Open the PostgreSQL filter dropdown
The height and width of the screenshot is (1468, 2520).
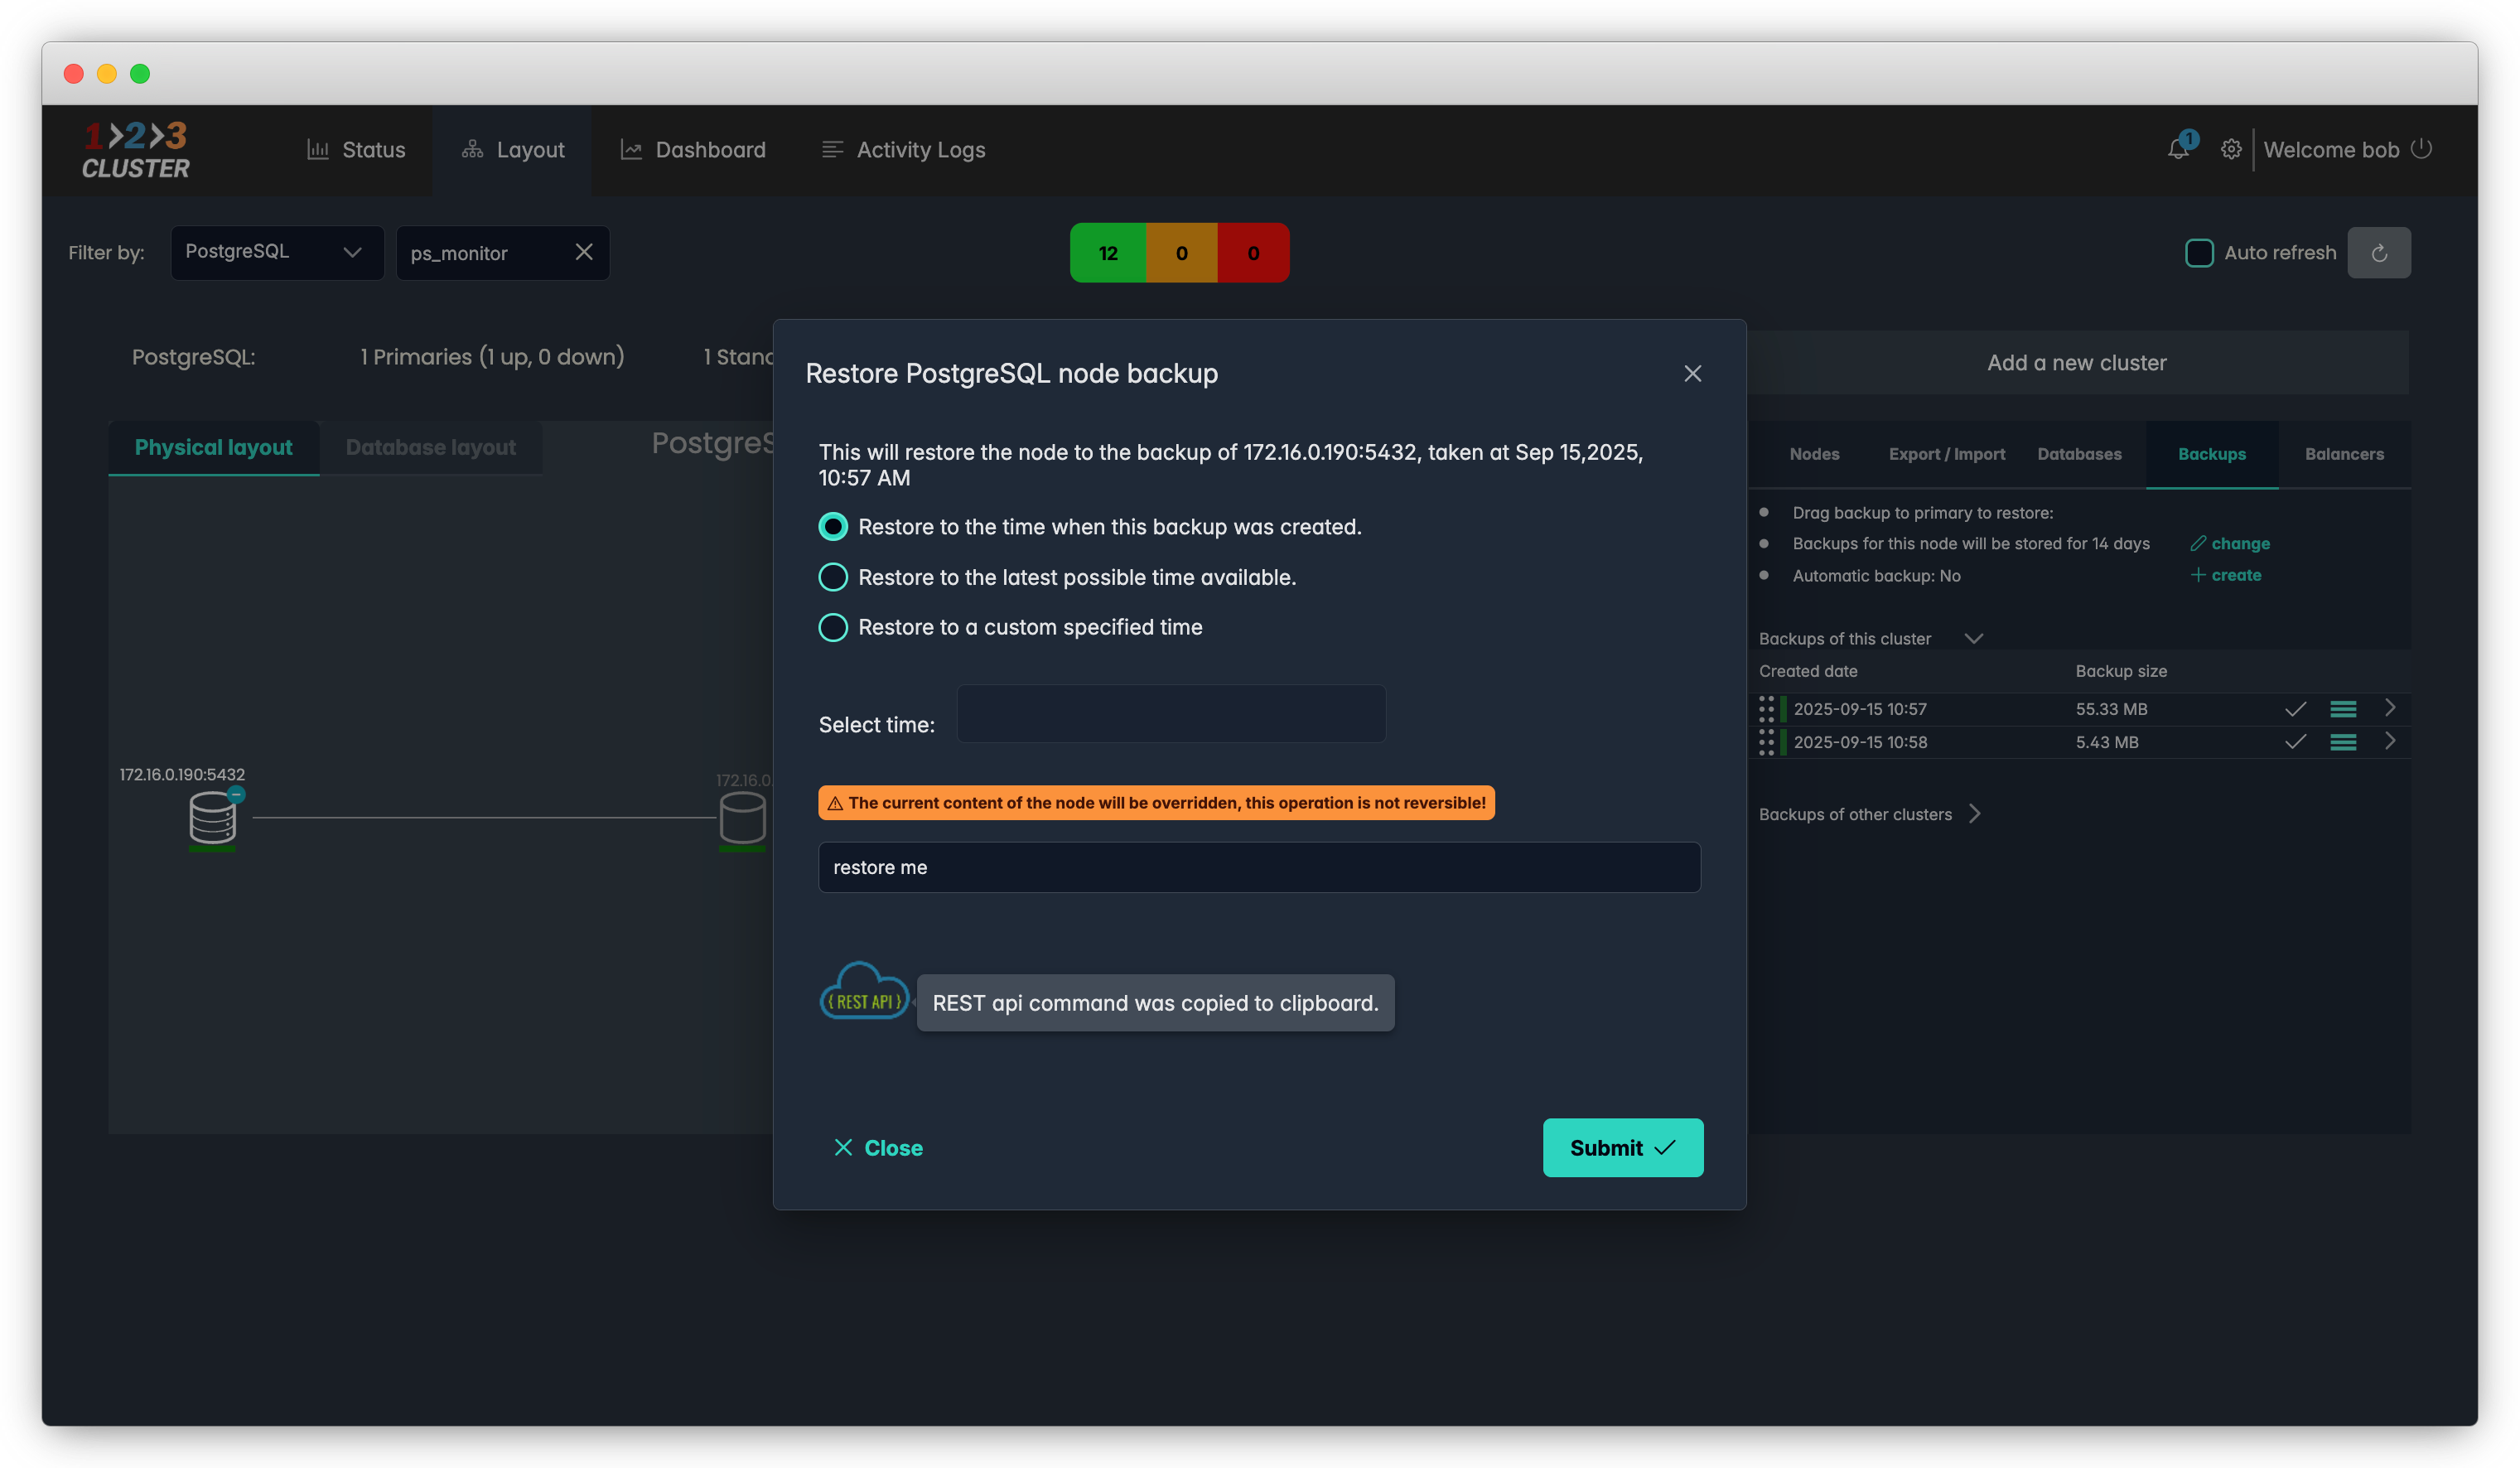(277, 252)
